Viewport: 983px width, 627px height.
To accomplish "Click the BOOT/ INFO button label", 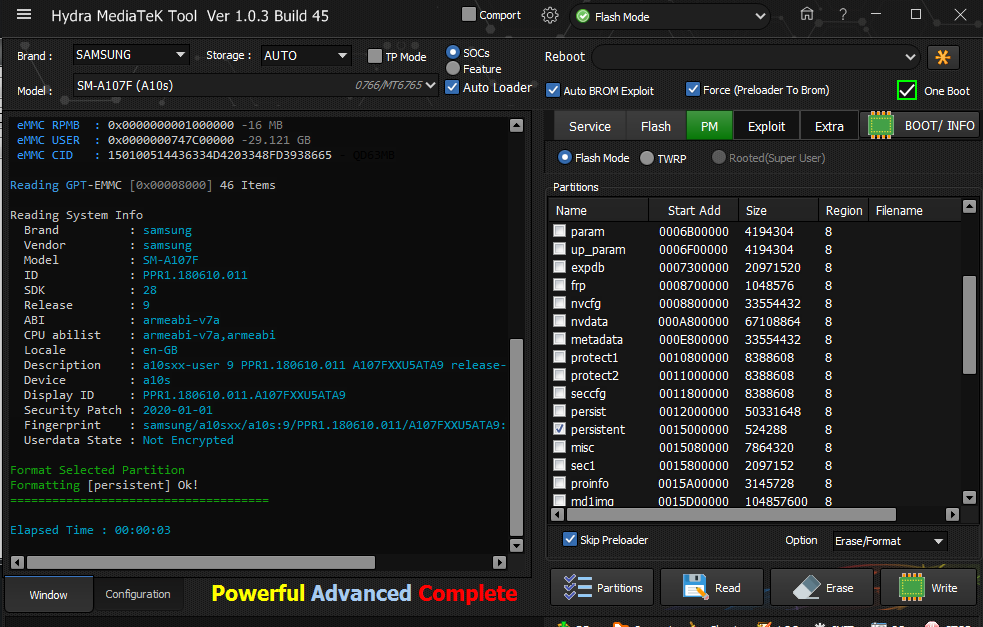I will click(x=939, y=125).
